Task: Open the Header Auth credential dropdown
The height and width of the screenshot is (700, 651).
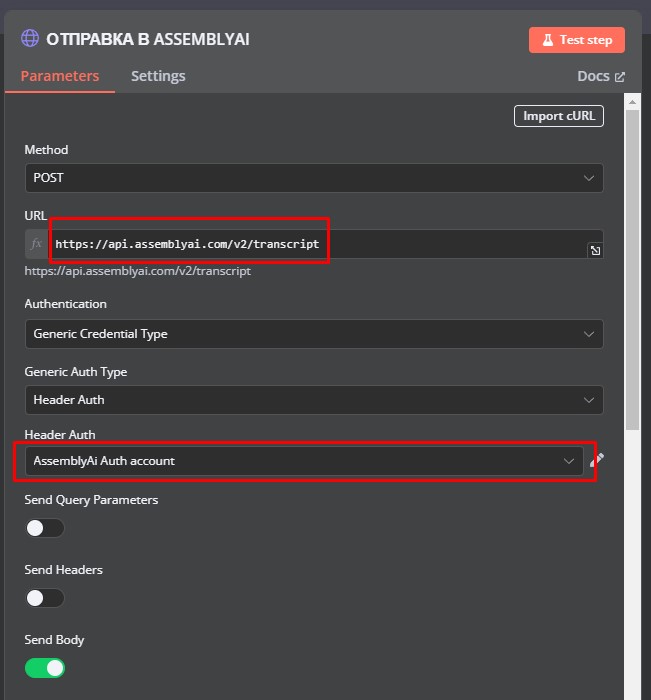Action: 304,461
